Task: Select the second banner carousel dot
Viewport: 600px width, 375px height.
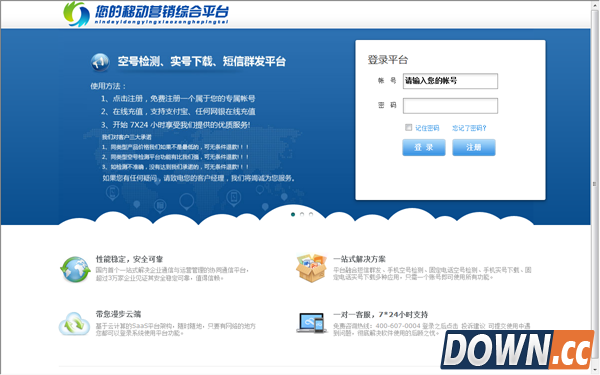Action: coord(302,214)
